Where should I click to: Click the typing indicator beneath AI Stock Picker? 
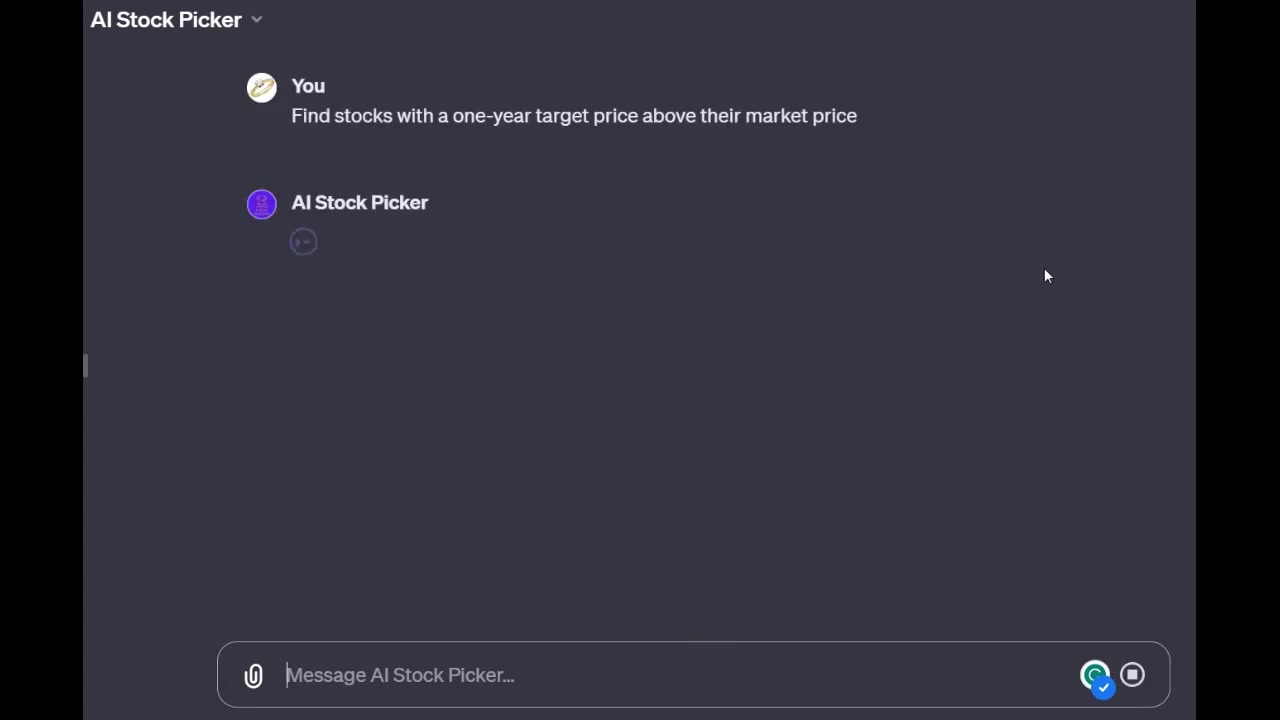pyautogui.click(x=303, y=241)
